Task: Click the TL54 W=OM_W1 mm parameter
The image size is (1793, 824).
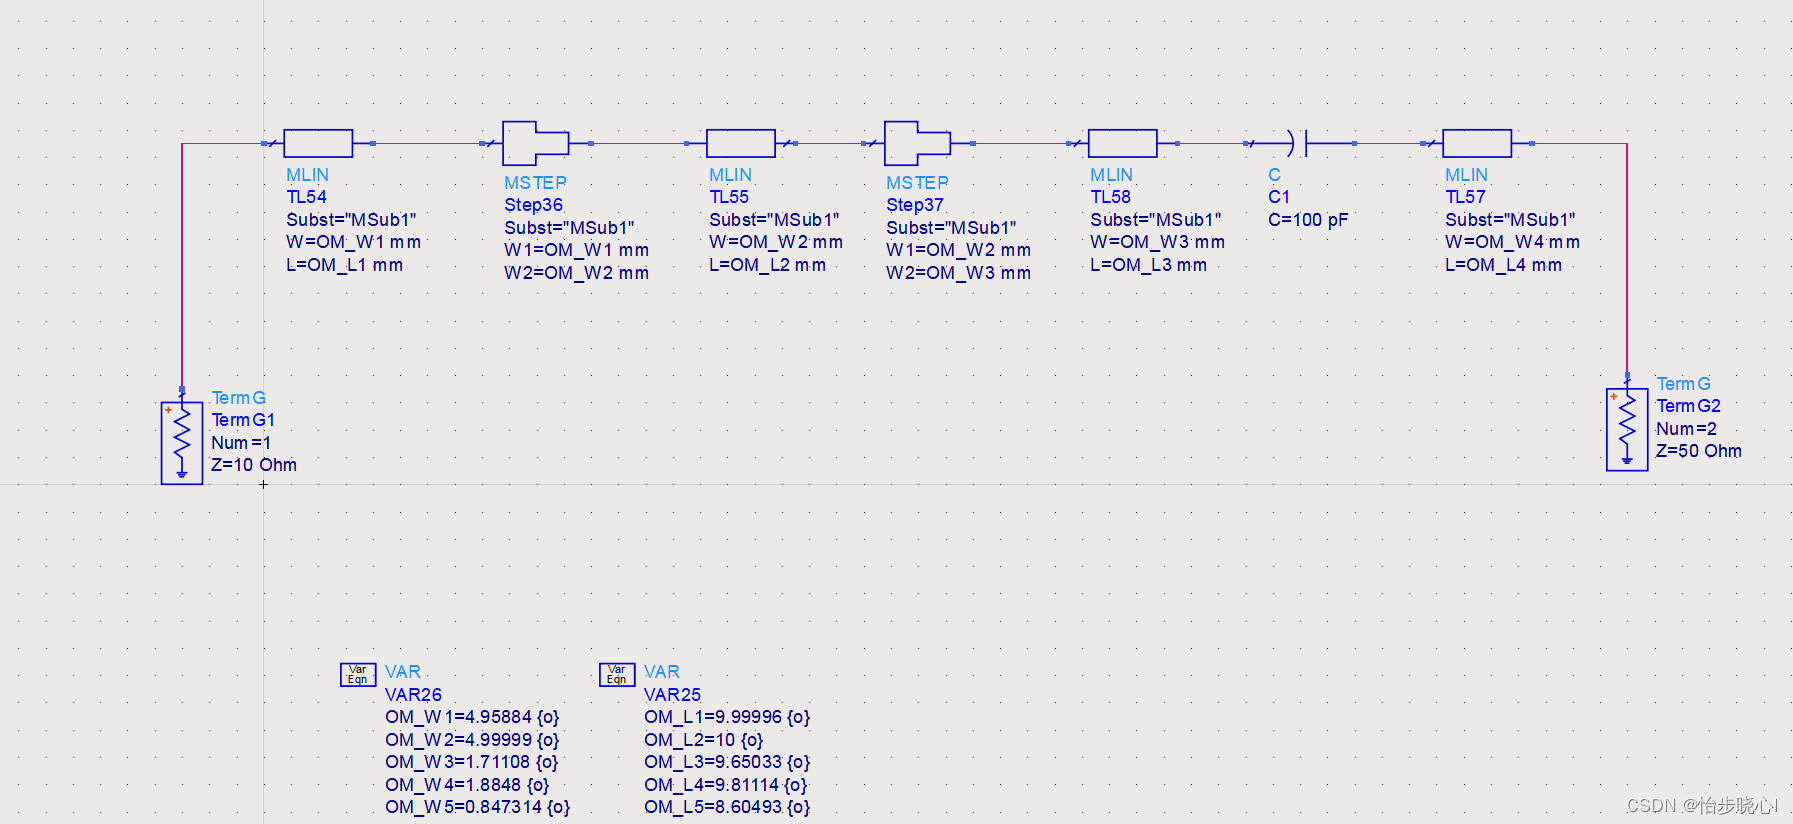Action: click(354, 242)
